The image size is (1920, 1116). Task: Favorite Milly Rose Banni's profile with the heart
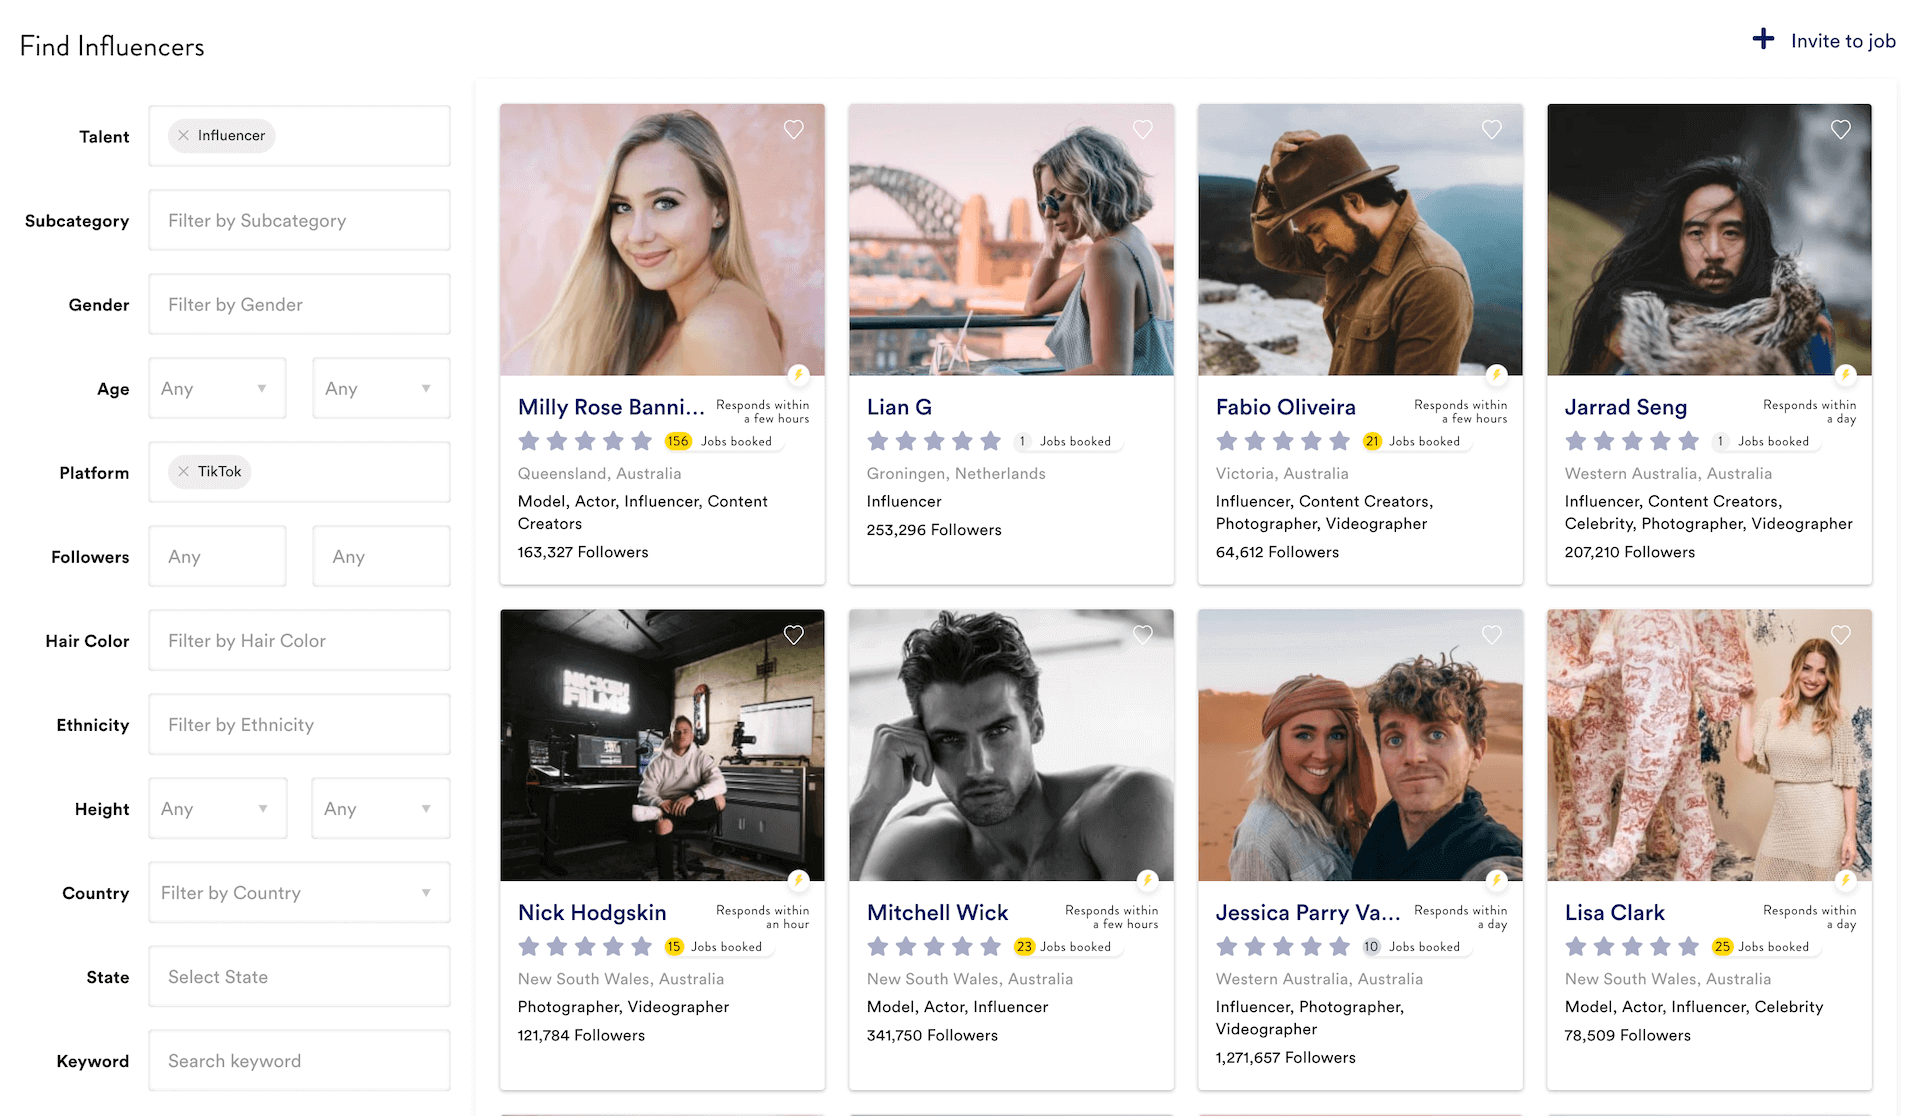tap(793, 129)
